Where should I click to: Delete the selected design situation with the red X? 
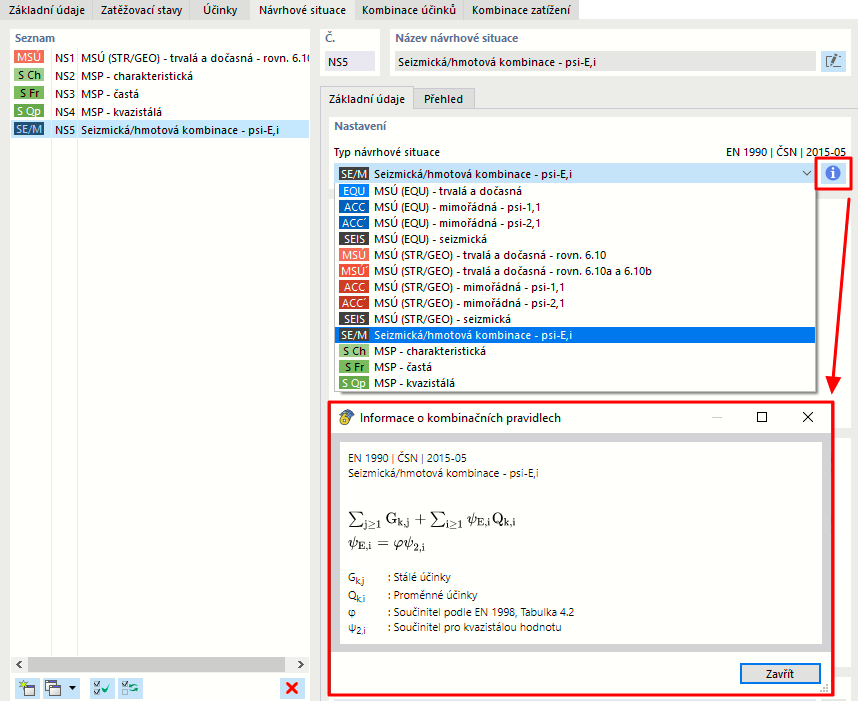coord(292,688)
